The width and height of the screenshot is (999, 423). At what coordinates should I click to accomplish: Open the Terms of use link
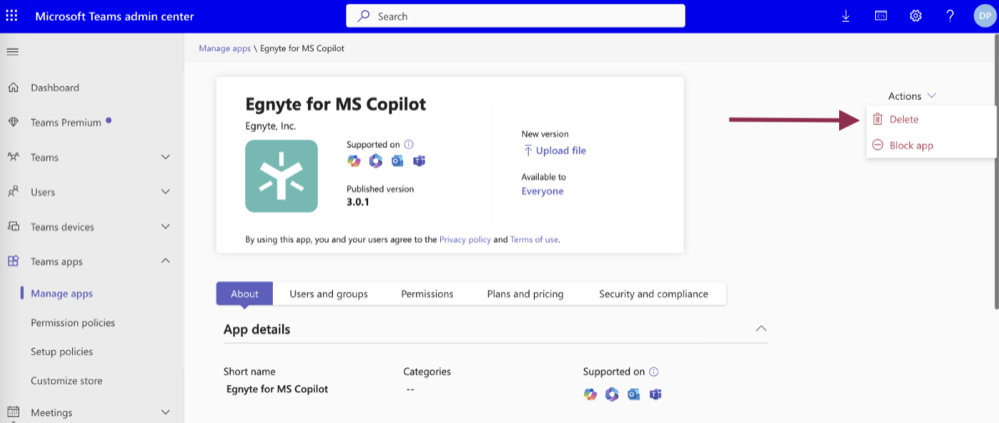coord(534,240)
